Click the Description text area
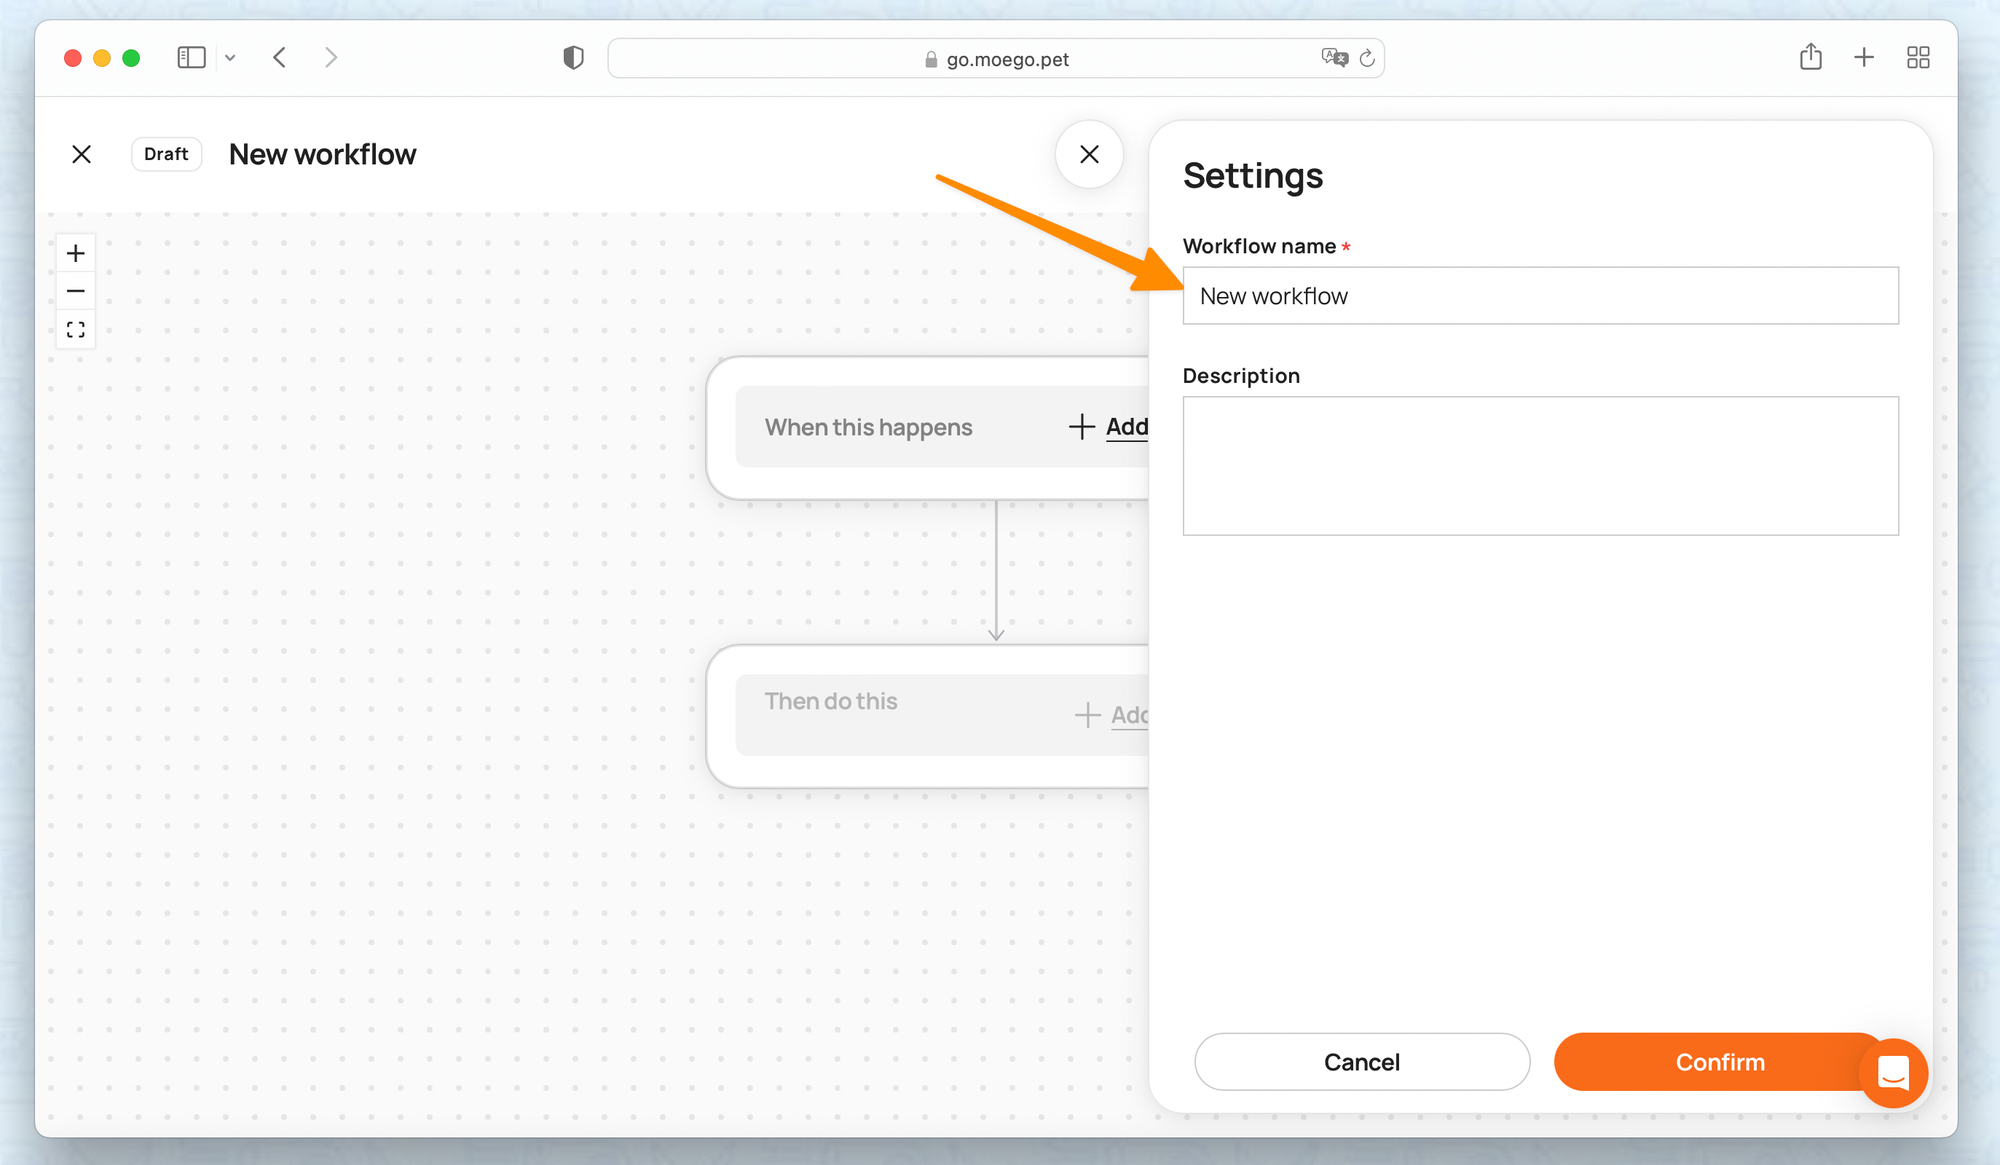Viewport: 2000px width, 1165px height. coord(1540,466)
